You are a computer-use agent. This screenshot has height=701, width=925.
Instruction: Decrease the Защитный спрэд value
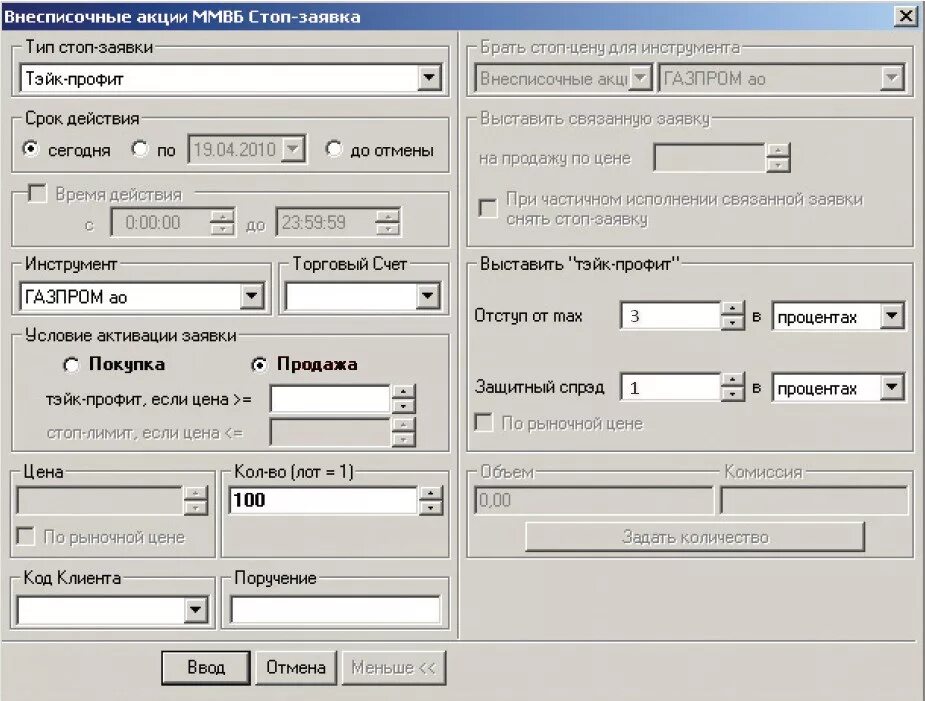[733, 394]
